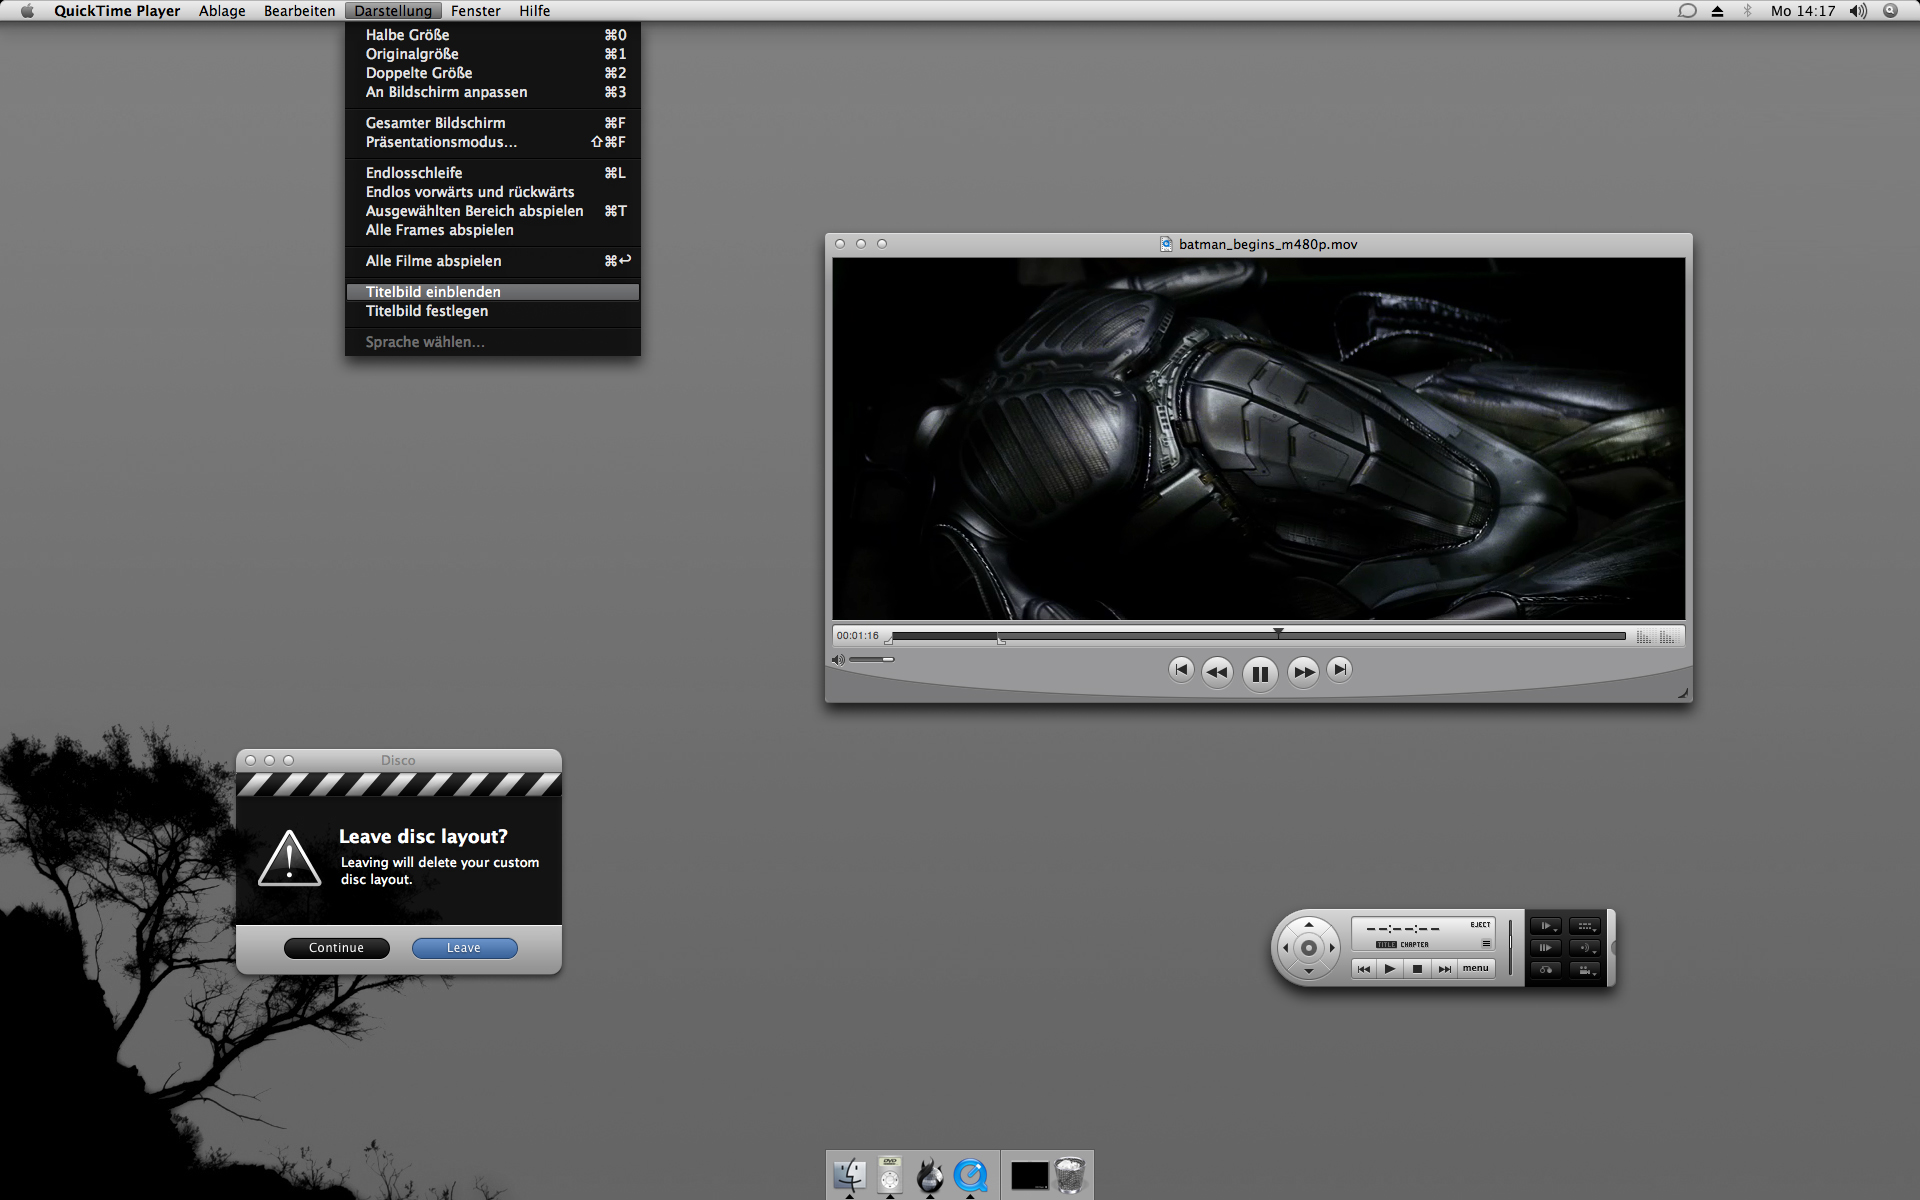Image resolution: width=1920 pixels, height=1200 pixels.
Task: Click Play on DVD Player controller
Action: (1390, 969)
